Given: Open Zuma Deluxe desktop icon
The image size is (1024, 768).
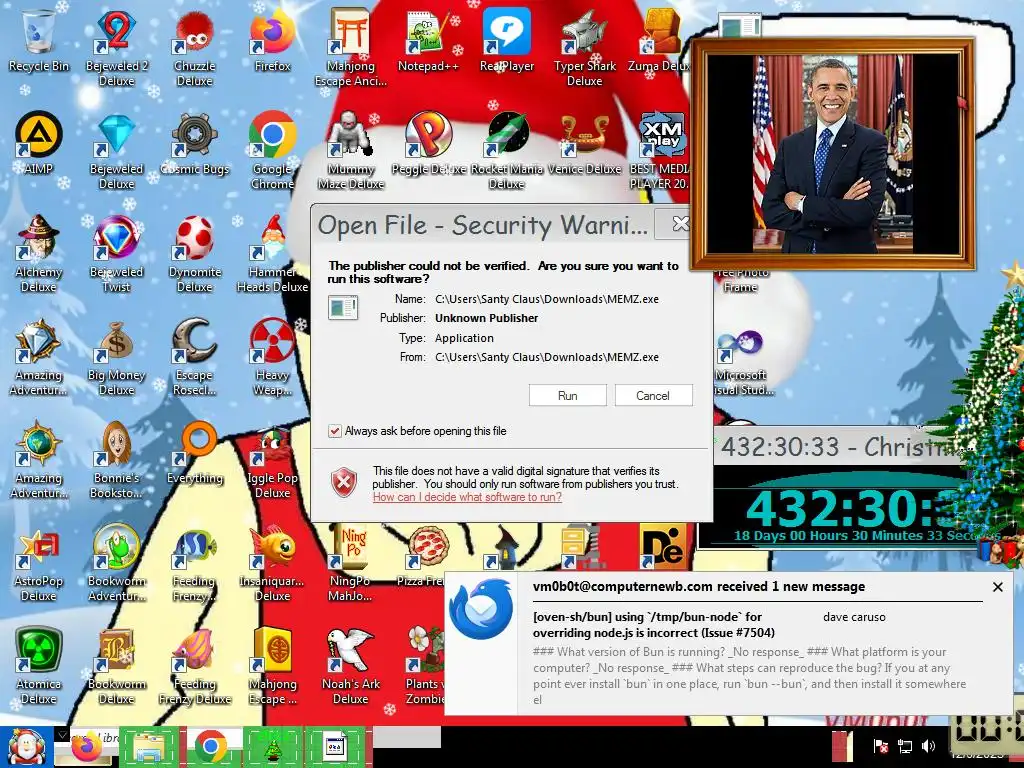Looking at the screenshot, I should point(658,40).
